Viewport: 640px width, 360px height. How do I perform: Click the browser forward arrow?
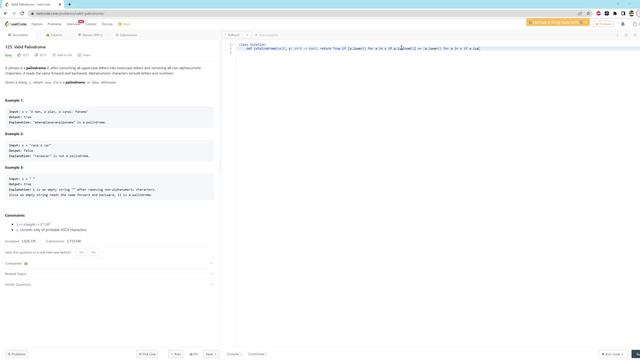[13, 13]
